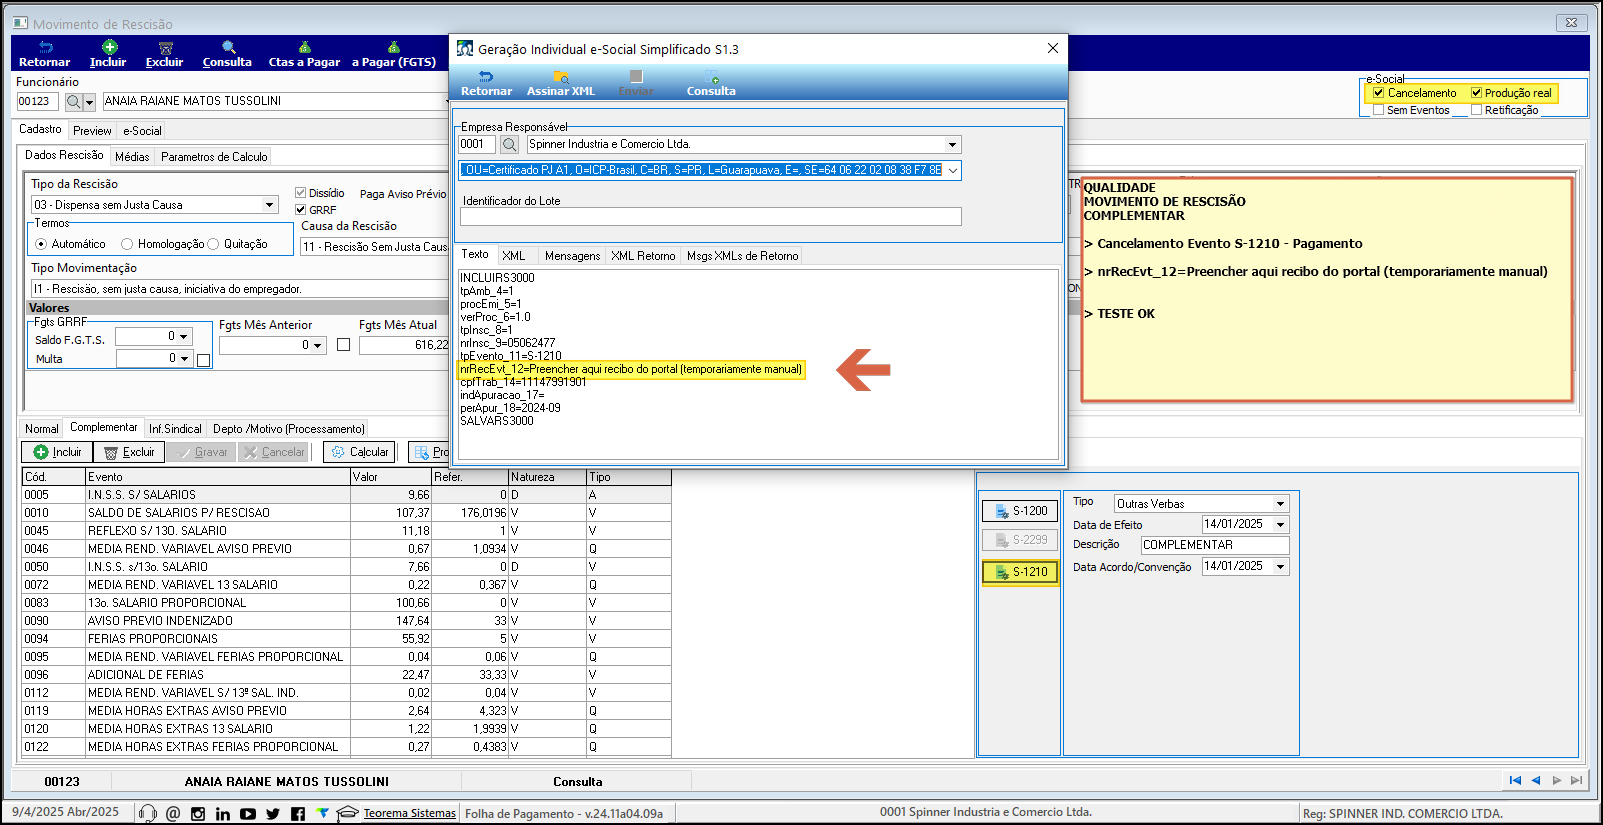Click the Descrição field containing COMPLEMENTAR
Image resolution: width=1603 pixels, height=825 pixels.
click(x=1215, y=545)
